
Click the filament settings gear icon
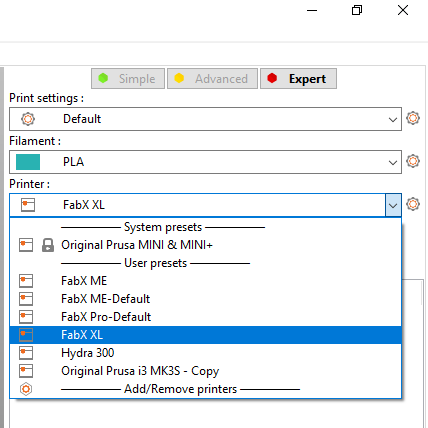pyautogui.click(x=413, y=161)
